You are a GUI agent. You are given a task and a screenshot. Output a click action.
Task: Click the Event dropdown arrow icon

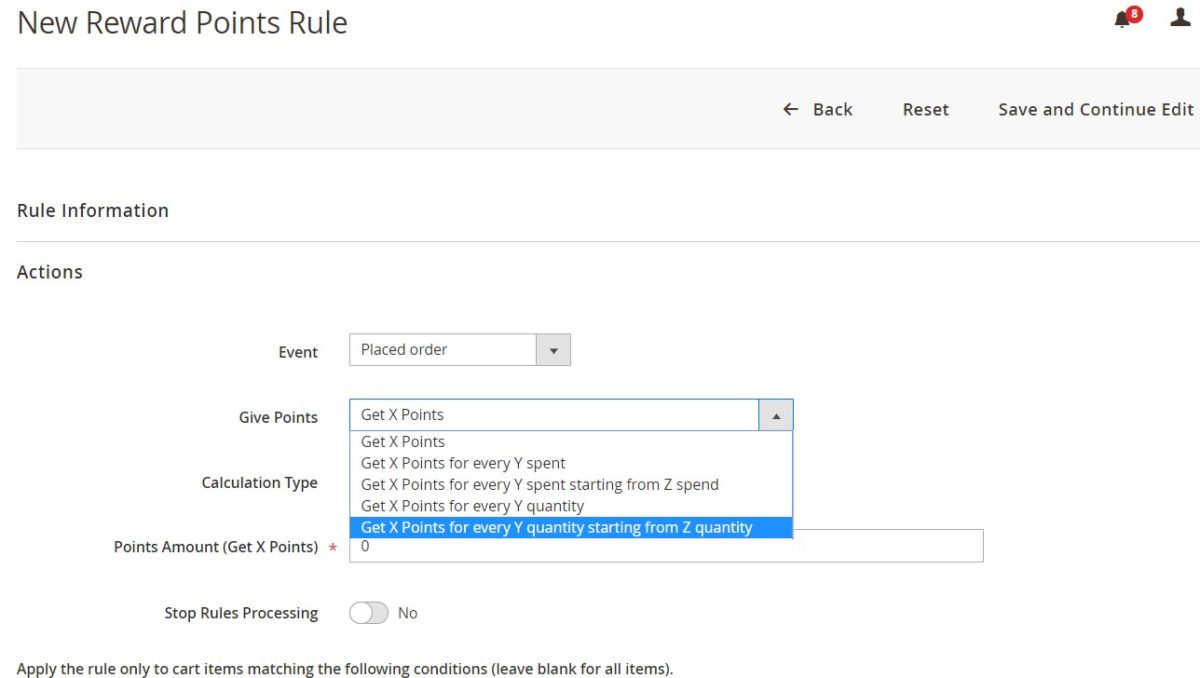coord(553,349)
